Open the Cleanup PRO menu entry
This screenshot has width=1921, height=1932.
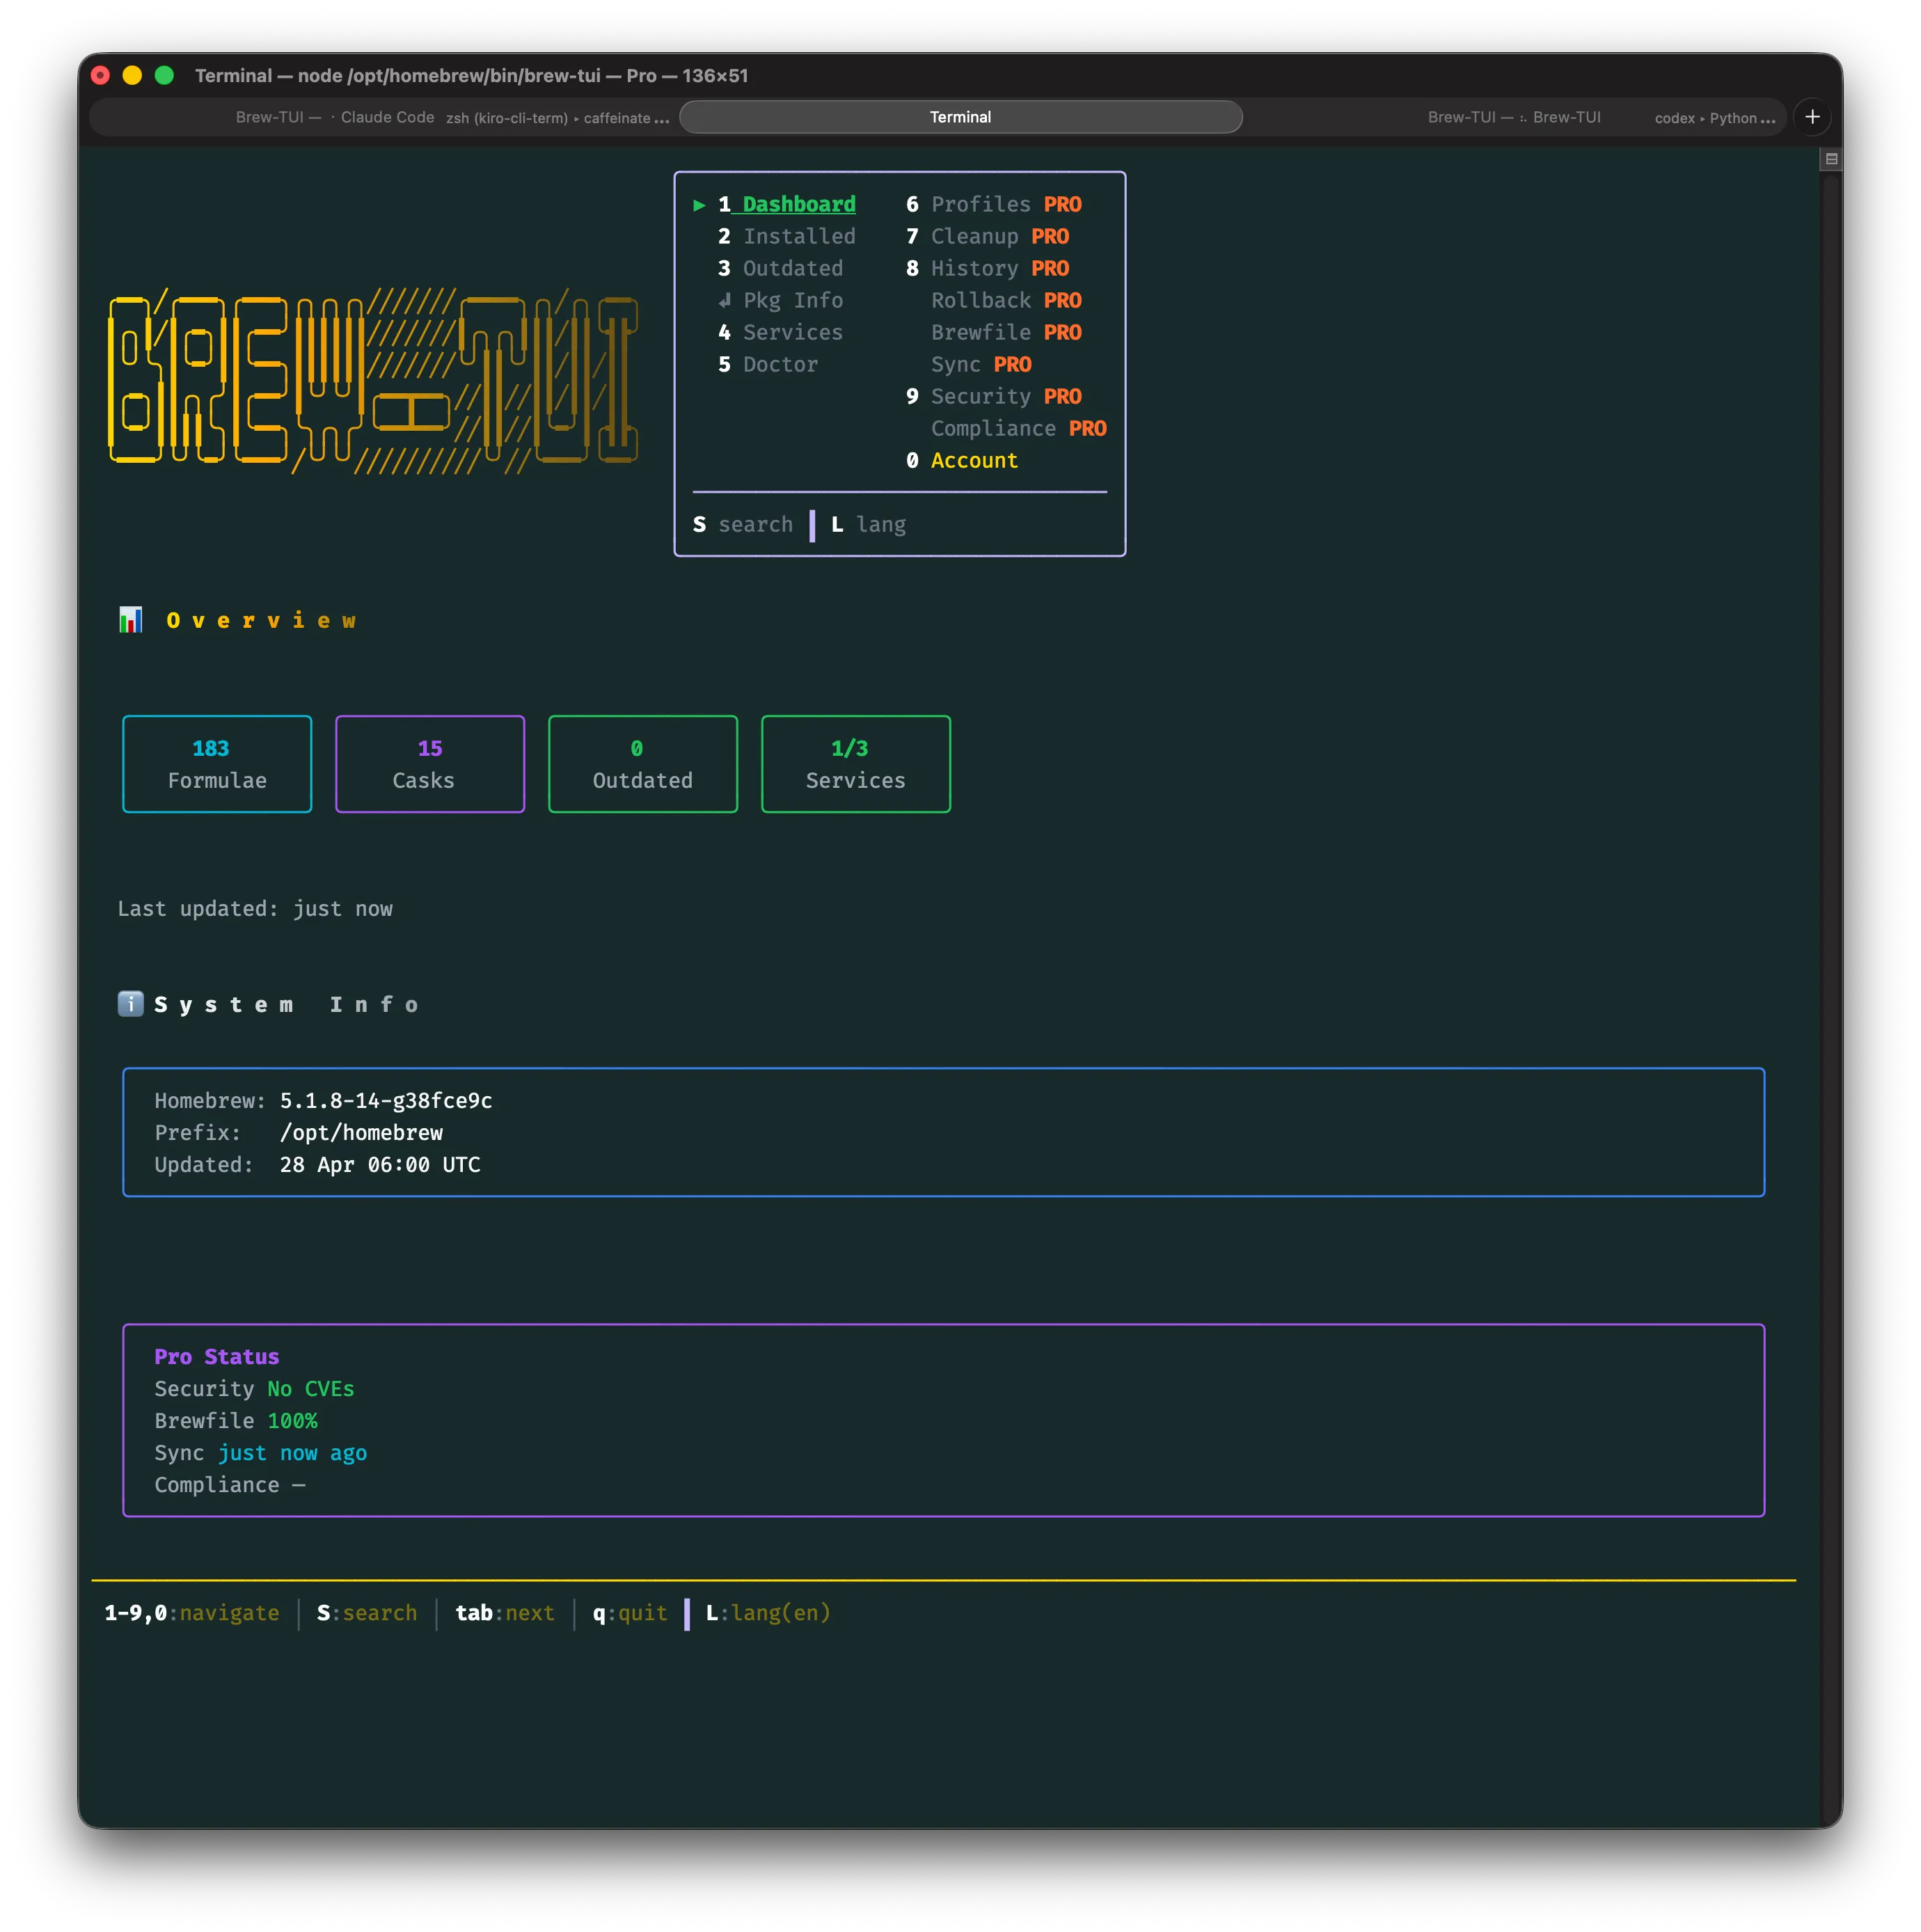987,236
